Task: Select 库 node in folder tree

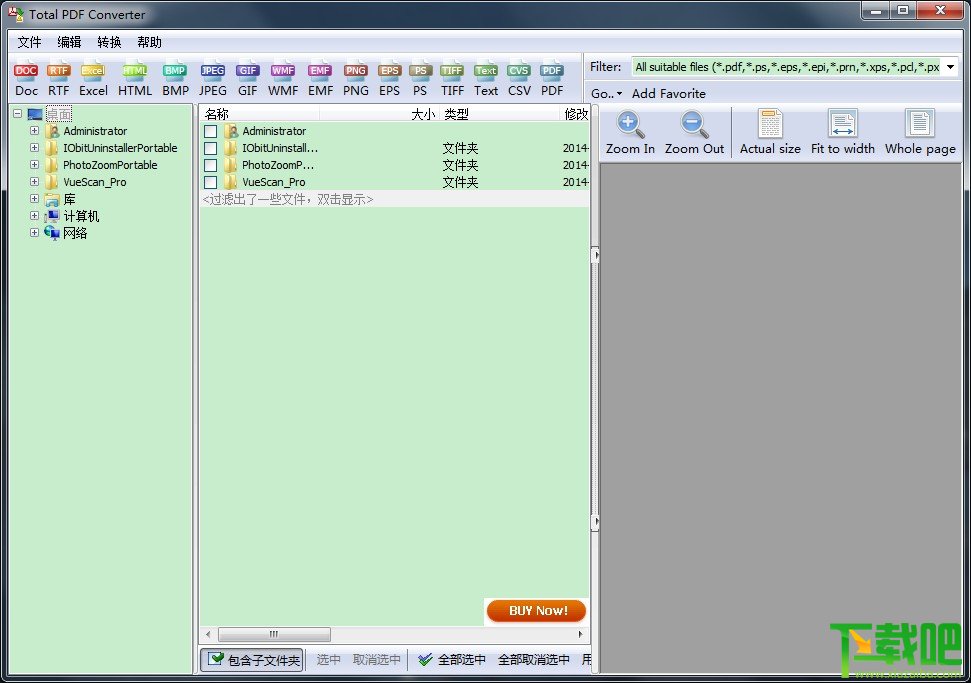Action: click(69, 199)
